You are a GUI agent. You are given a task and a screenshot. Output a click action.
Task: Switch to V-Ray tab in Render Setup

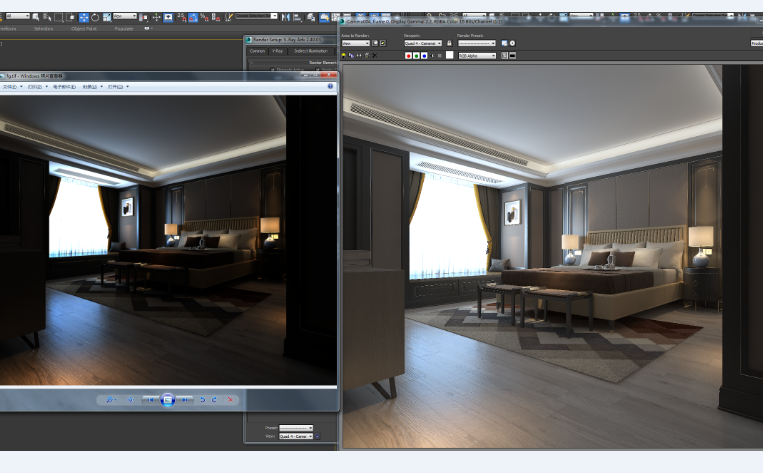pos(277,51)
